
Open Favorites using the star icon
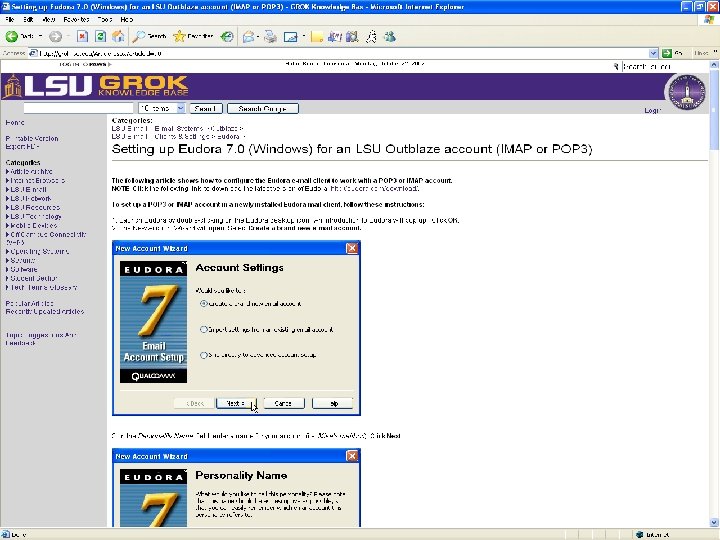click(x=179, y=36)
